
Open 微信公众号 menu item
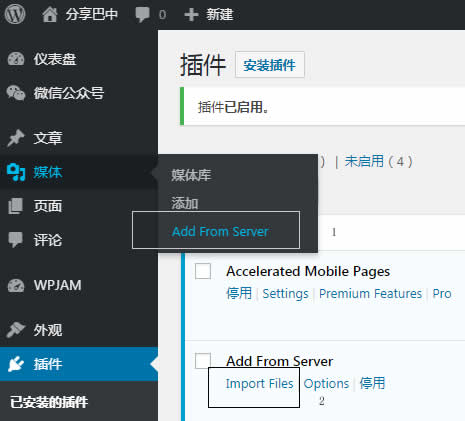(x=69, y=93)
